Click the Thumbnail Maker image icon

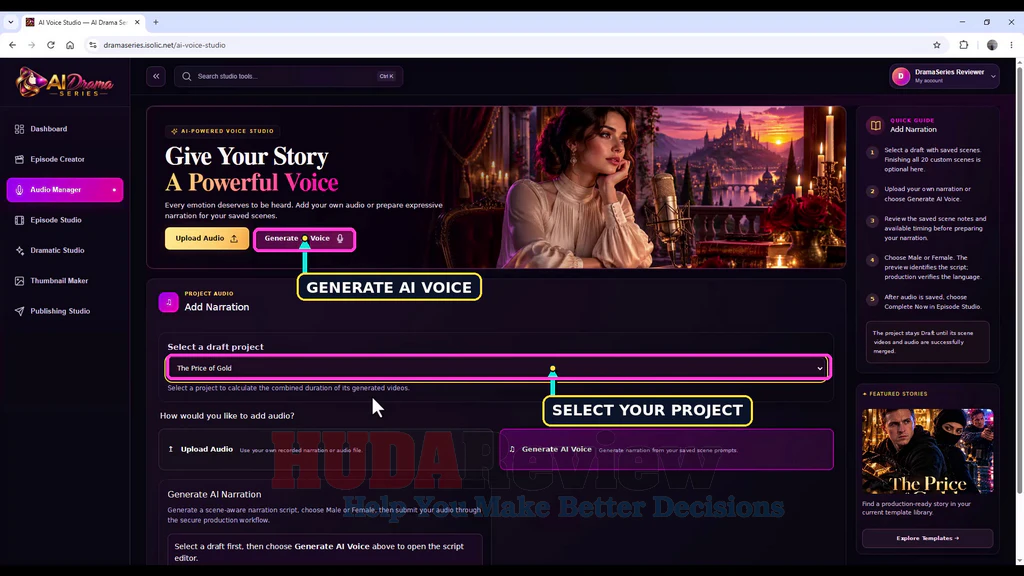19,281
